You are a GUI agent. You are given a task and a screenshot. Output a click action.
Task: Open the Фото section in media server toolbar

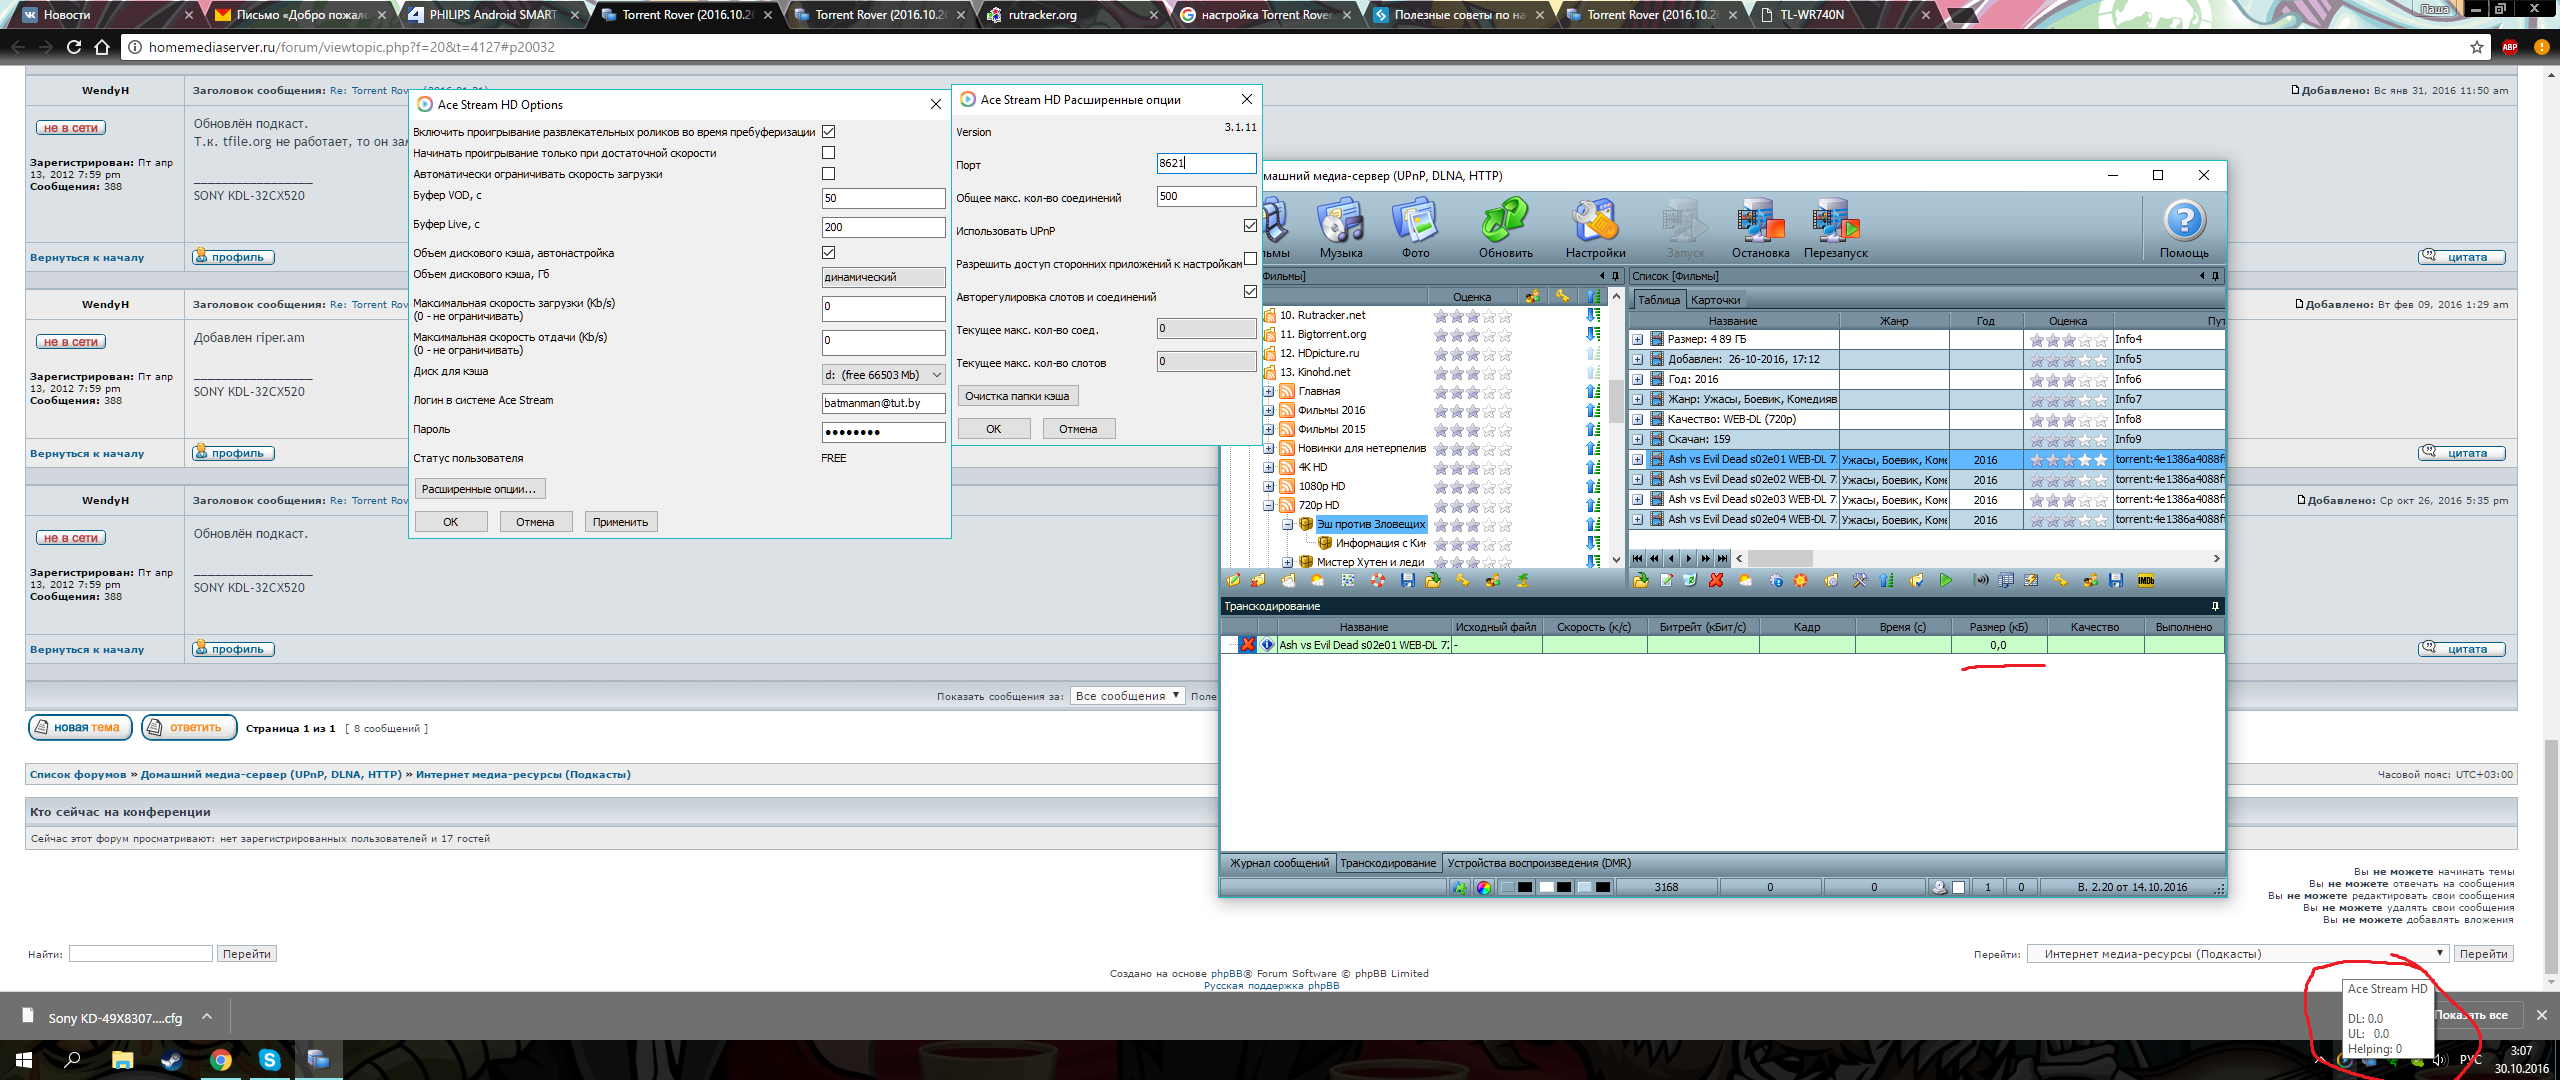pos(1415,228)
